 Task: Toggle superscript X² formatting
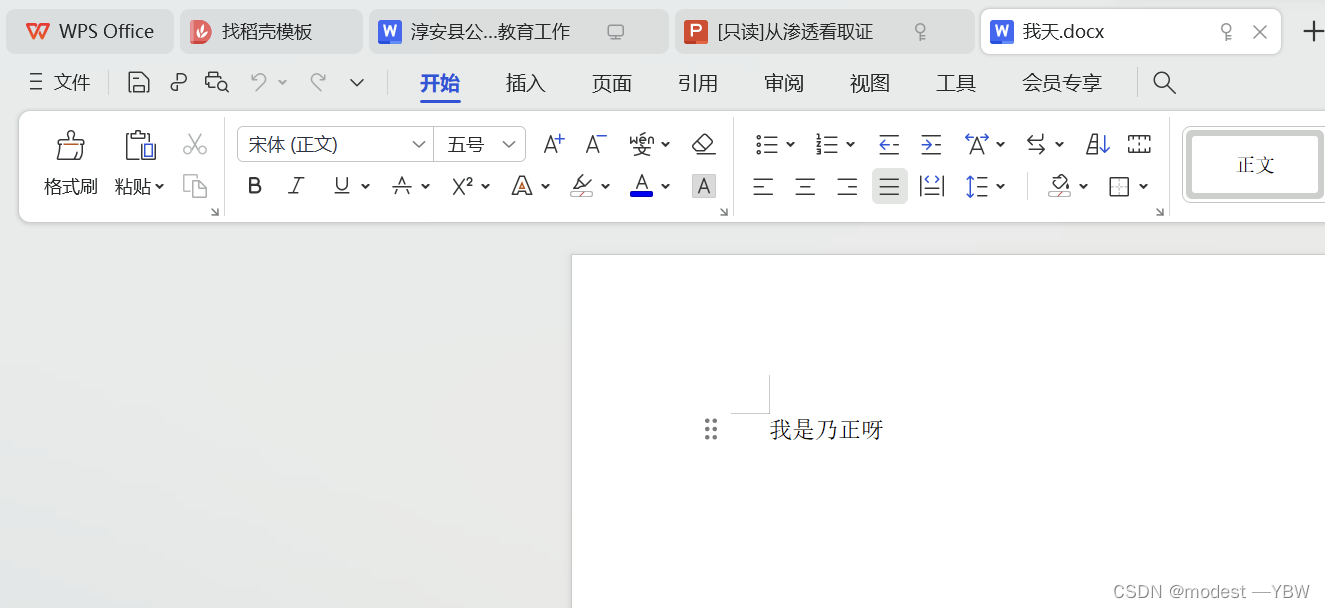coord(462,186)
